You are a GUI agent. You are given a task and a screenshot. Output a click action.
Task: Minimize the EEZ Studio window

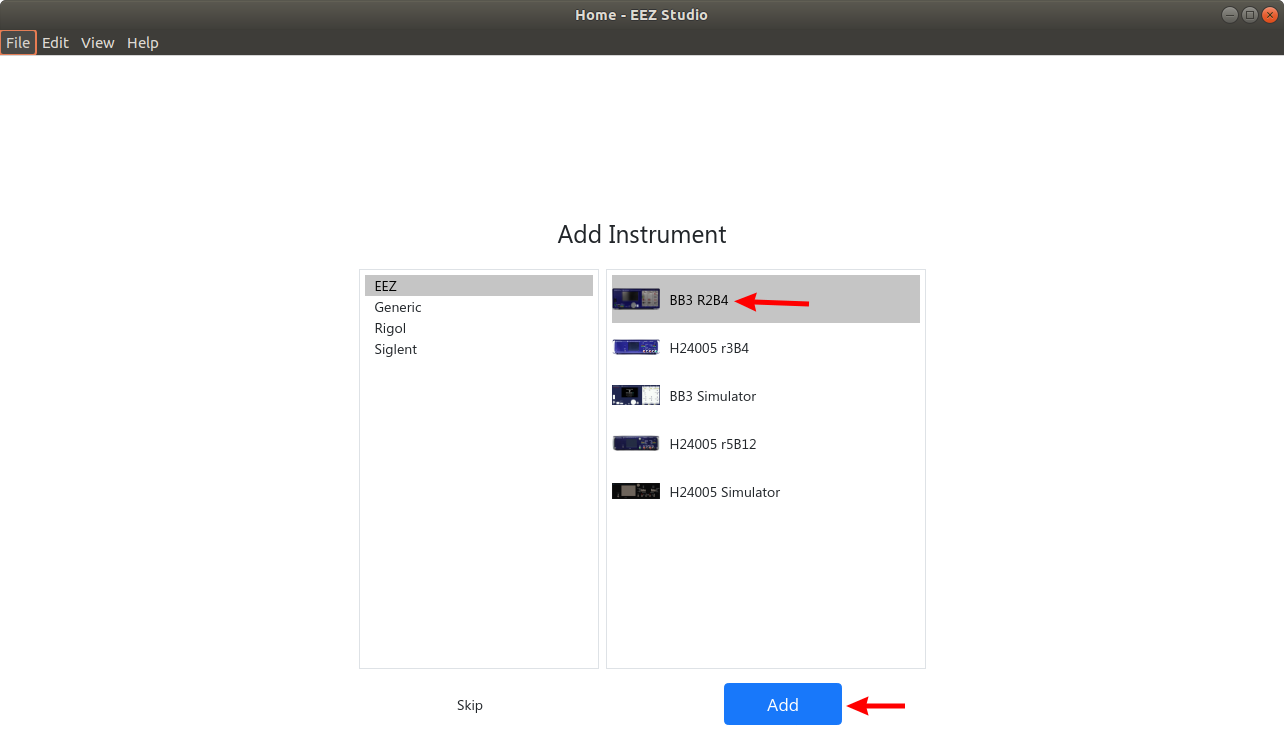1229,14
